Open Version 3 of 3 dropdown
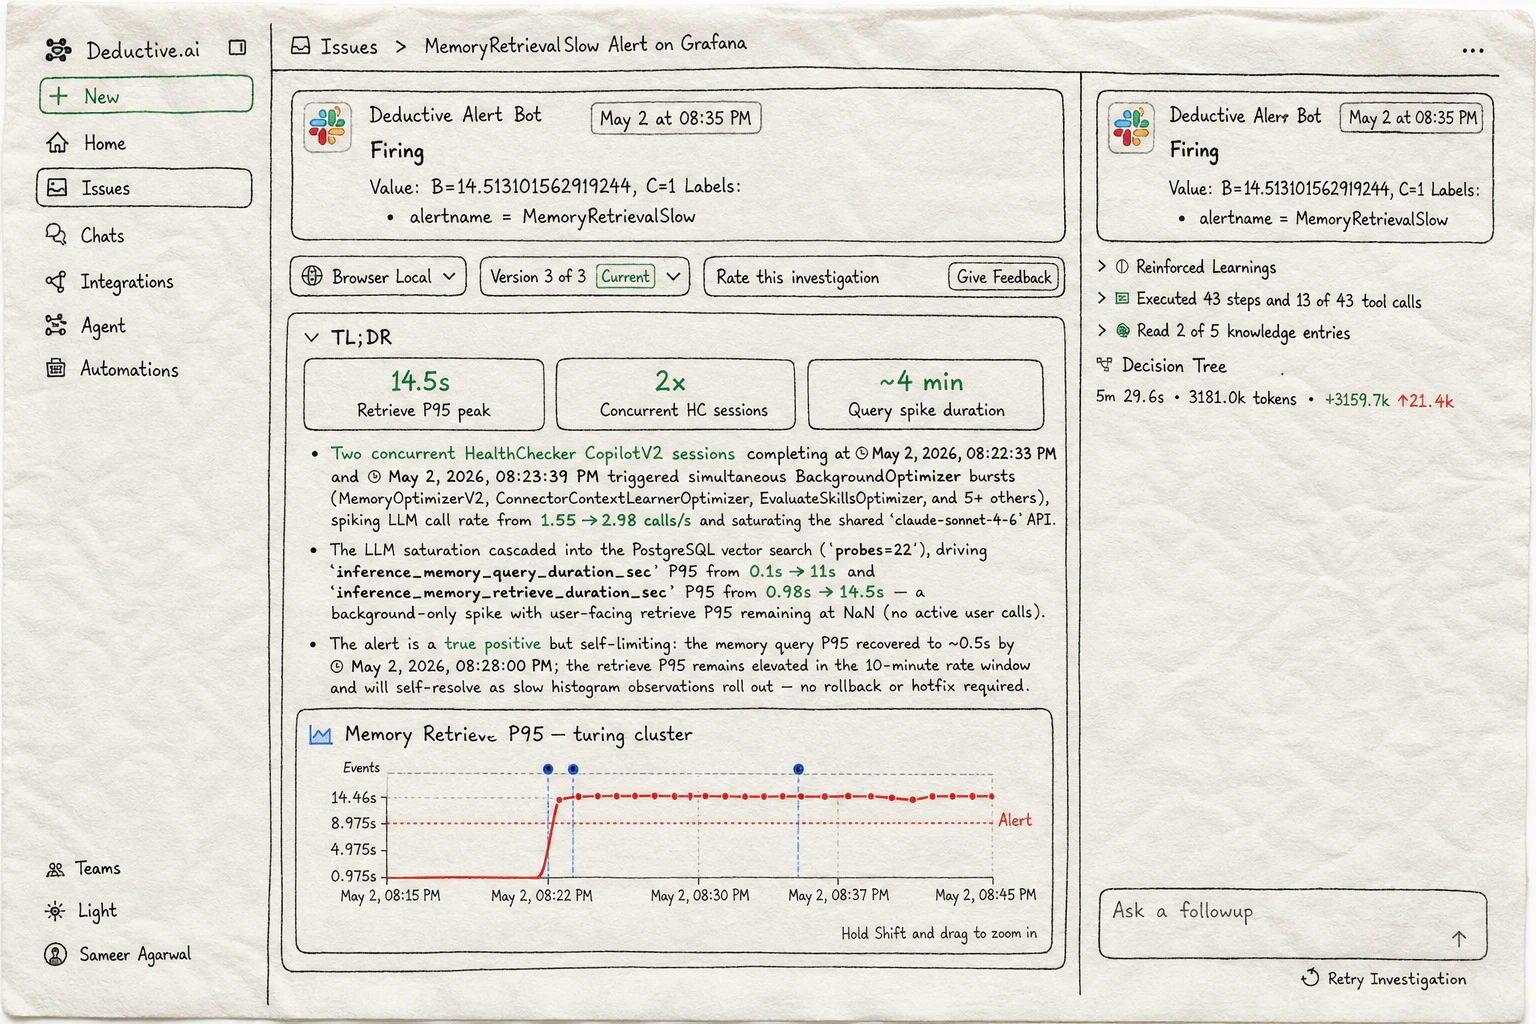 click(x=585, y=276)
